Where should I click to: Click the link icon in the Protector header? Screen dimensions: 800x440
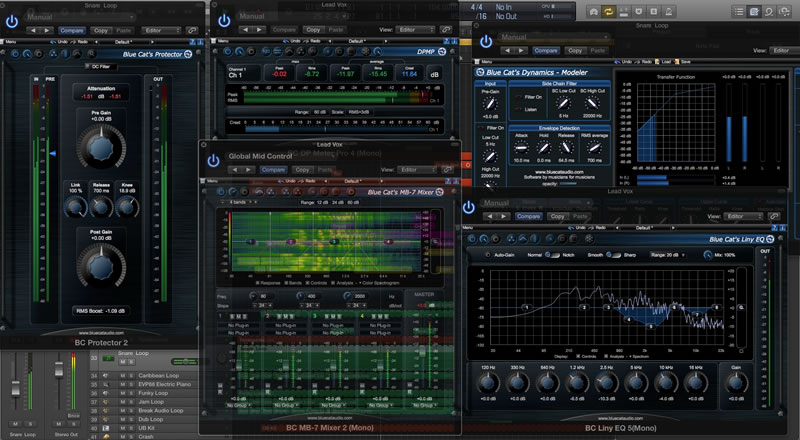click(190, 30)
